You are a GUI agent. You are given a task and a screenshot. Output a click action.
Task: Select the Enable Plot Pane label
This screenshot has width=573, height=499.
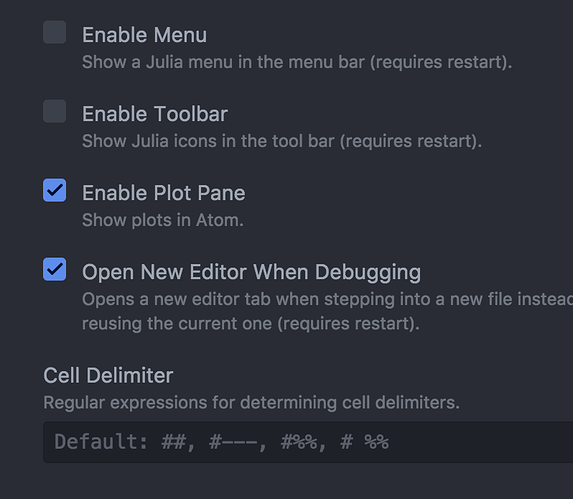point(164,193)
